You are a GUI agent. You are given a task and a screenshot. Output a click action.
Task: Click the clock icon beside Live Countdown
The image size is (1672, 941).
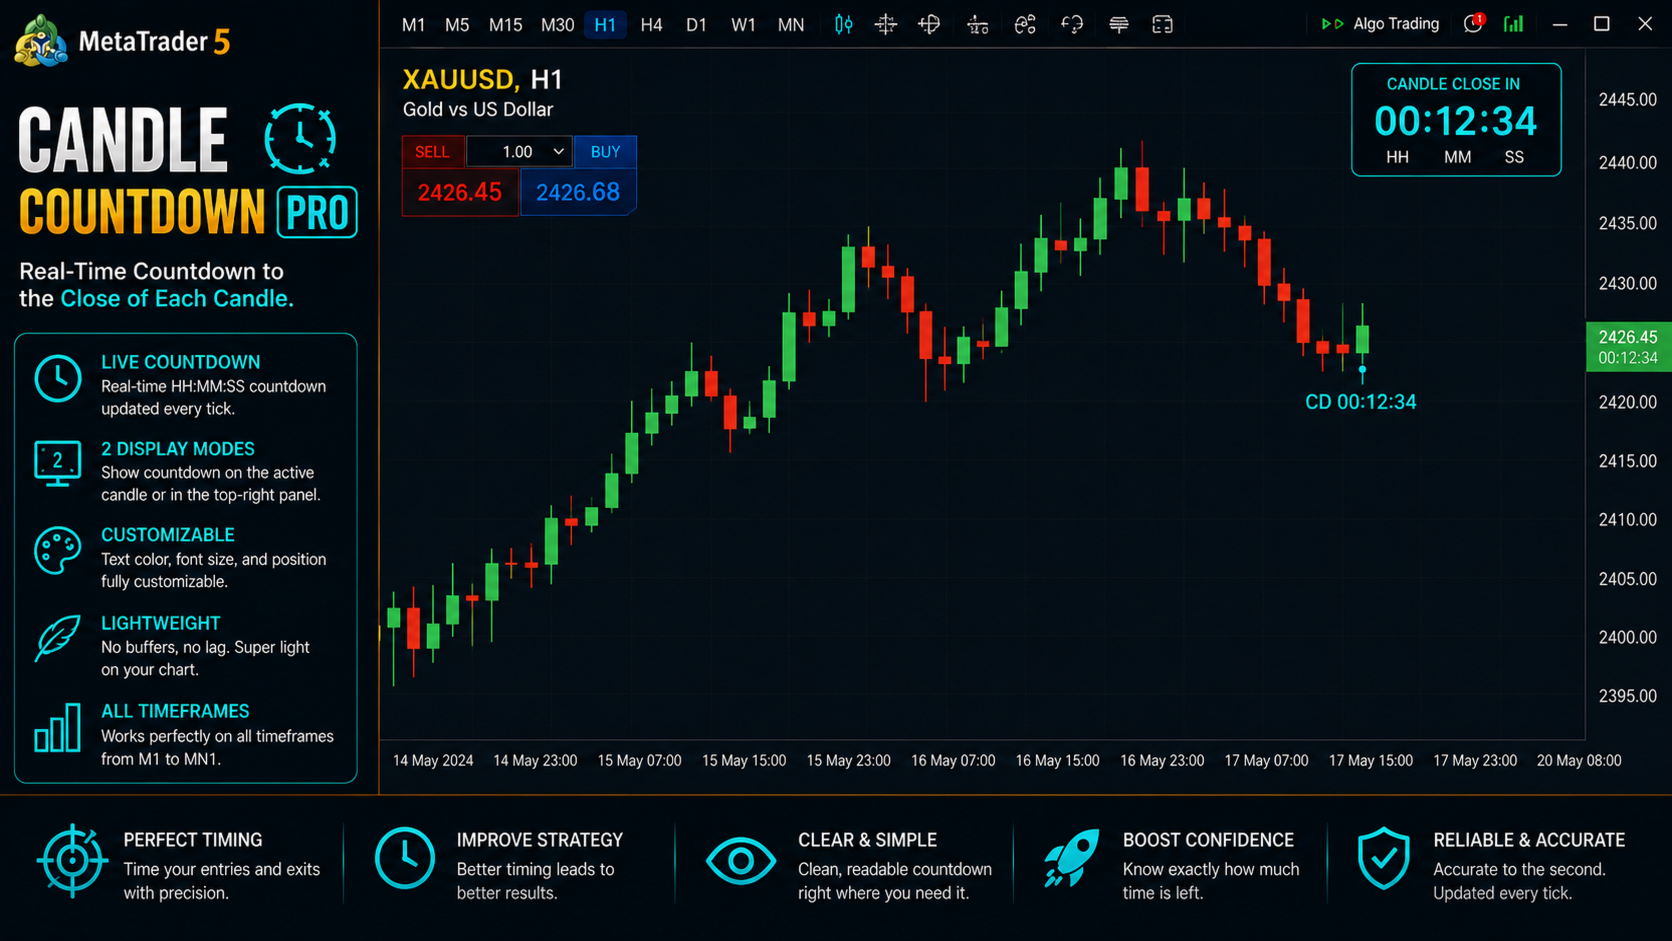point(58,379)
